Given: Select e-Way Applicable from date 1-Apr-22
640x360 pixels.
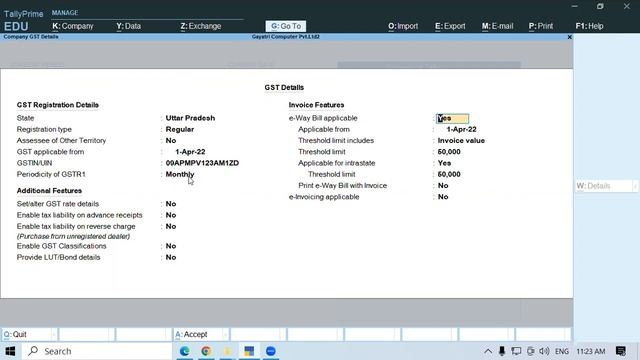Looking at the screenshot, I should click(461, 129).
